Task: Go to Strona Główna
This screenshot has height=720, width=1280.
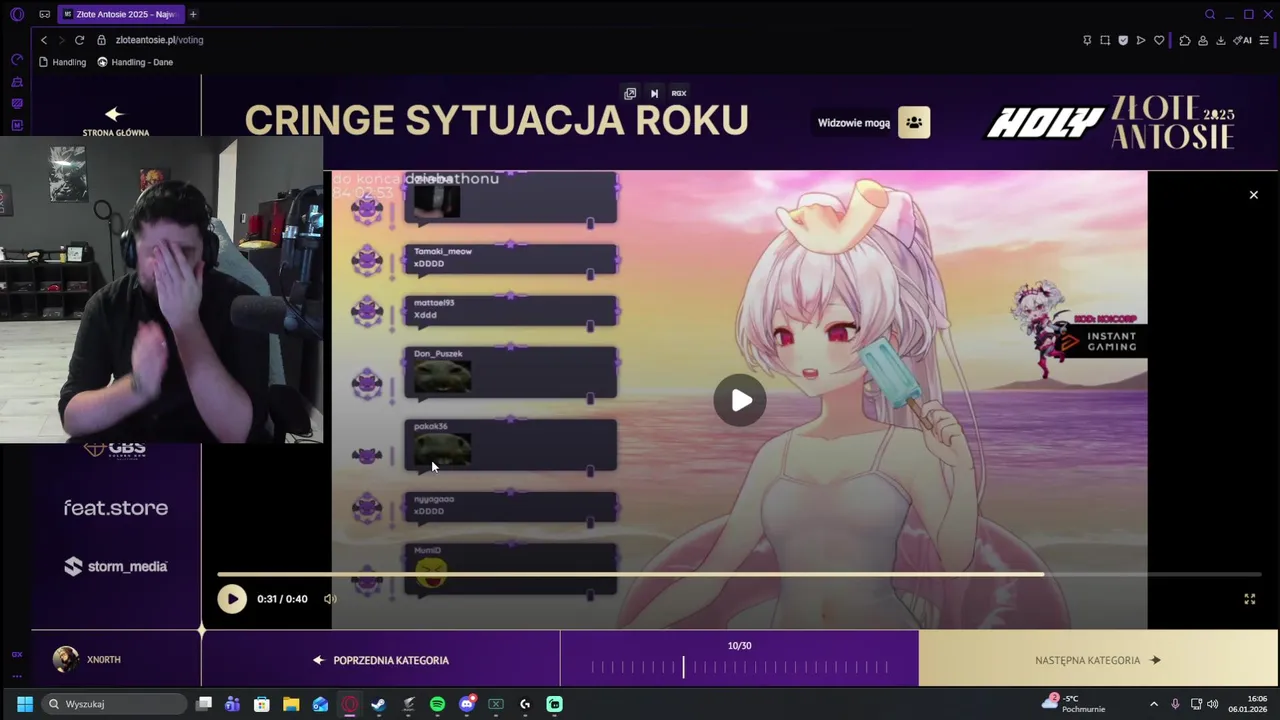Action: click(x=115, y=121)
